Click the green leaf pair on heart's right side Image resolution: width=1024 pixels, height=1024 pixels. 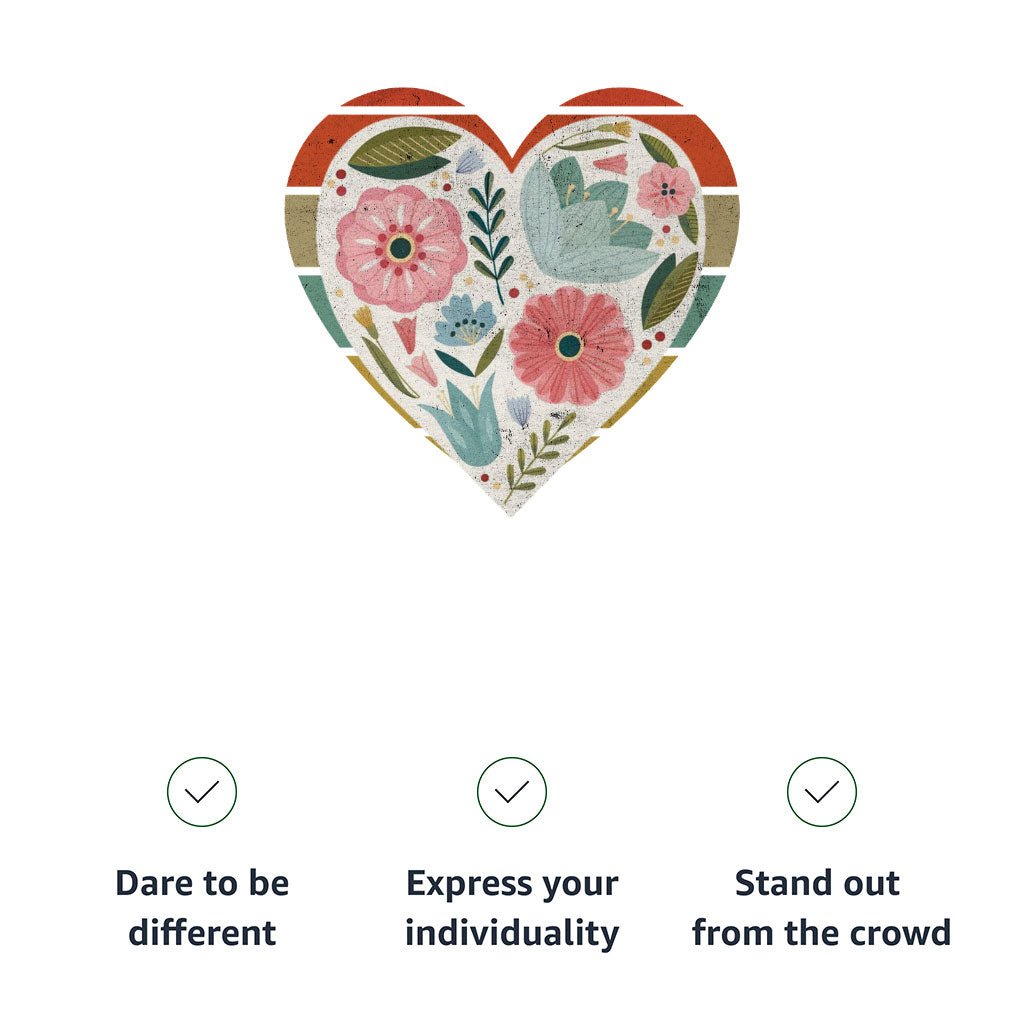coord(670,290)
